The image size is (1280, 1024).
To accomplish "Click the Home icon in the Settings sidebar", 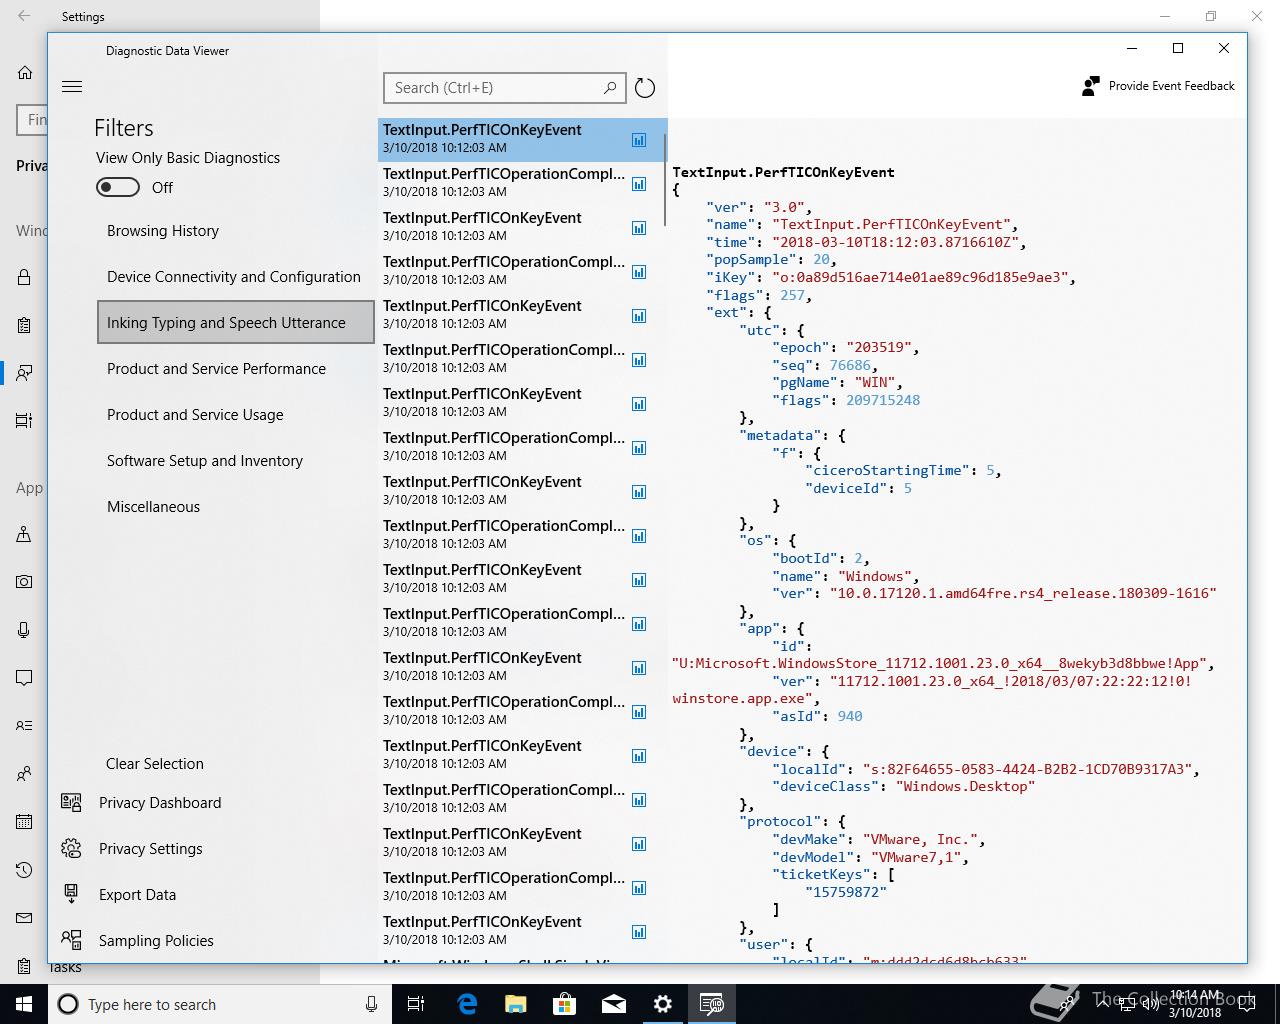I will 25,73.
